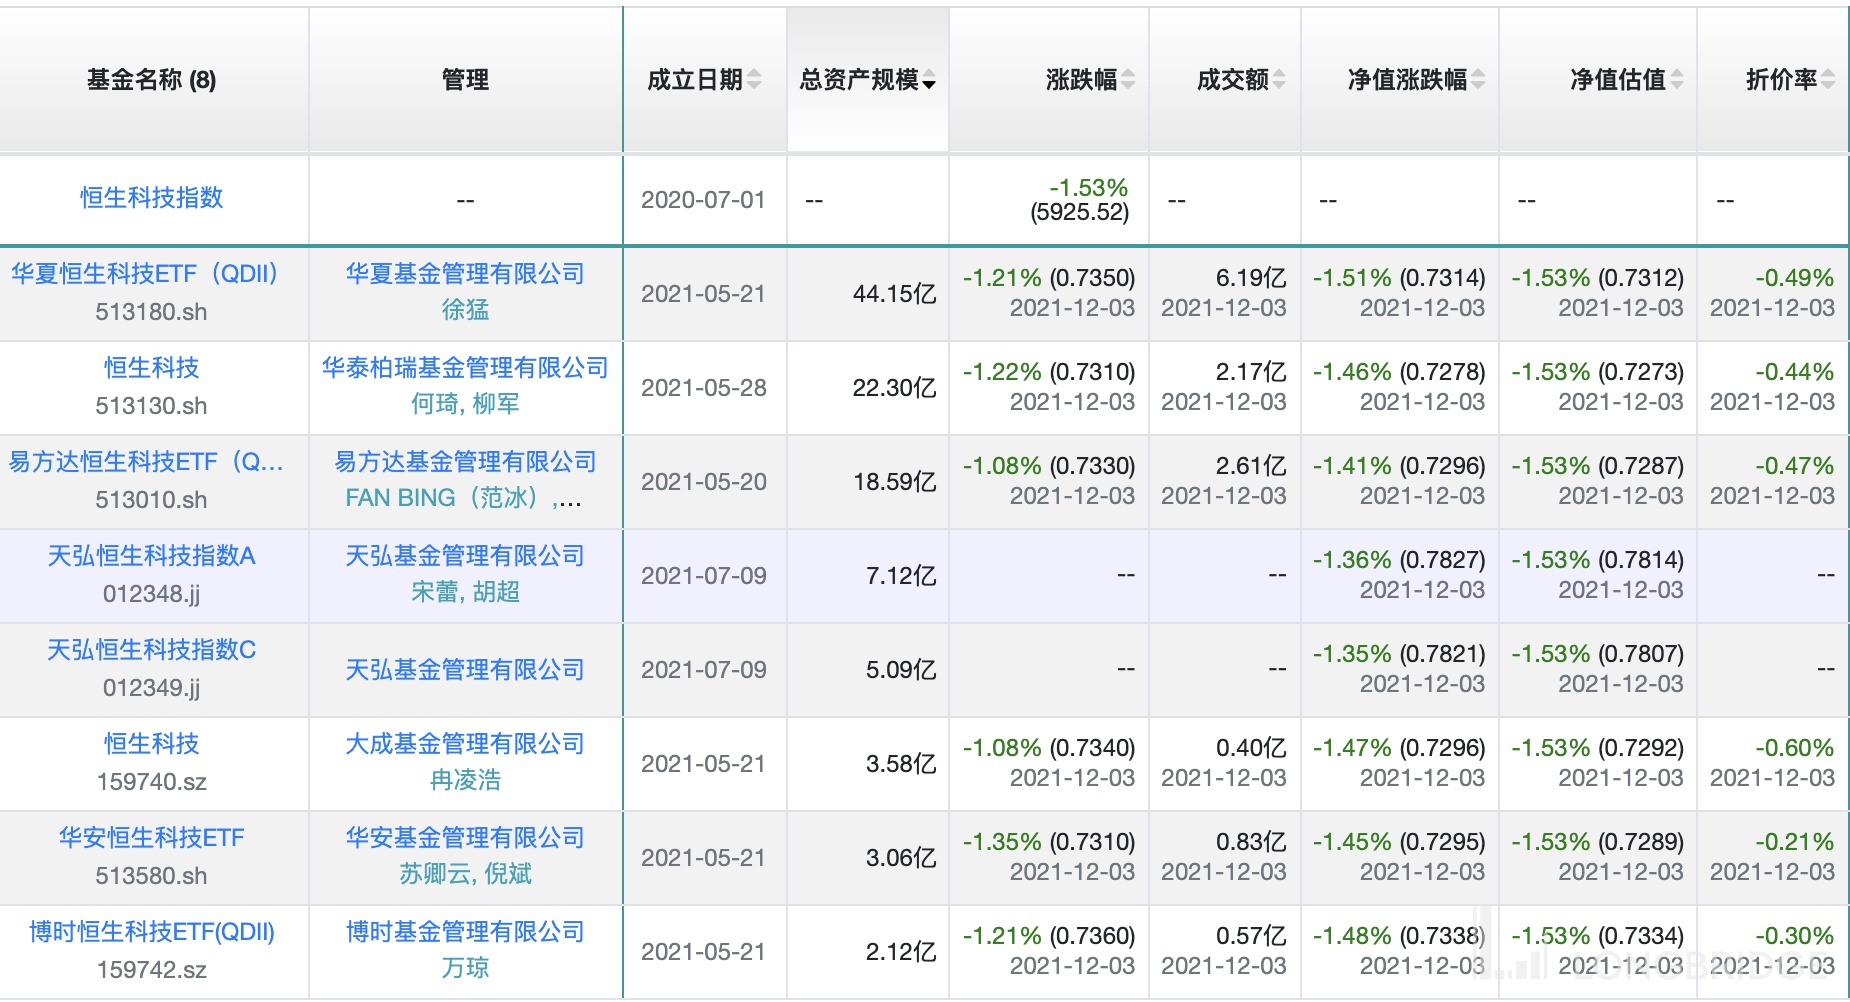1850x1002 pixels.
Task: Click sort arrows next to 成交额
Action: coord(1279,80)
